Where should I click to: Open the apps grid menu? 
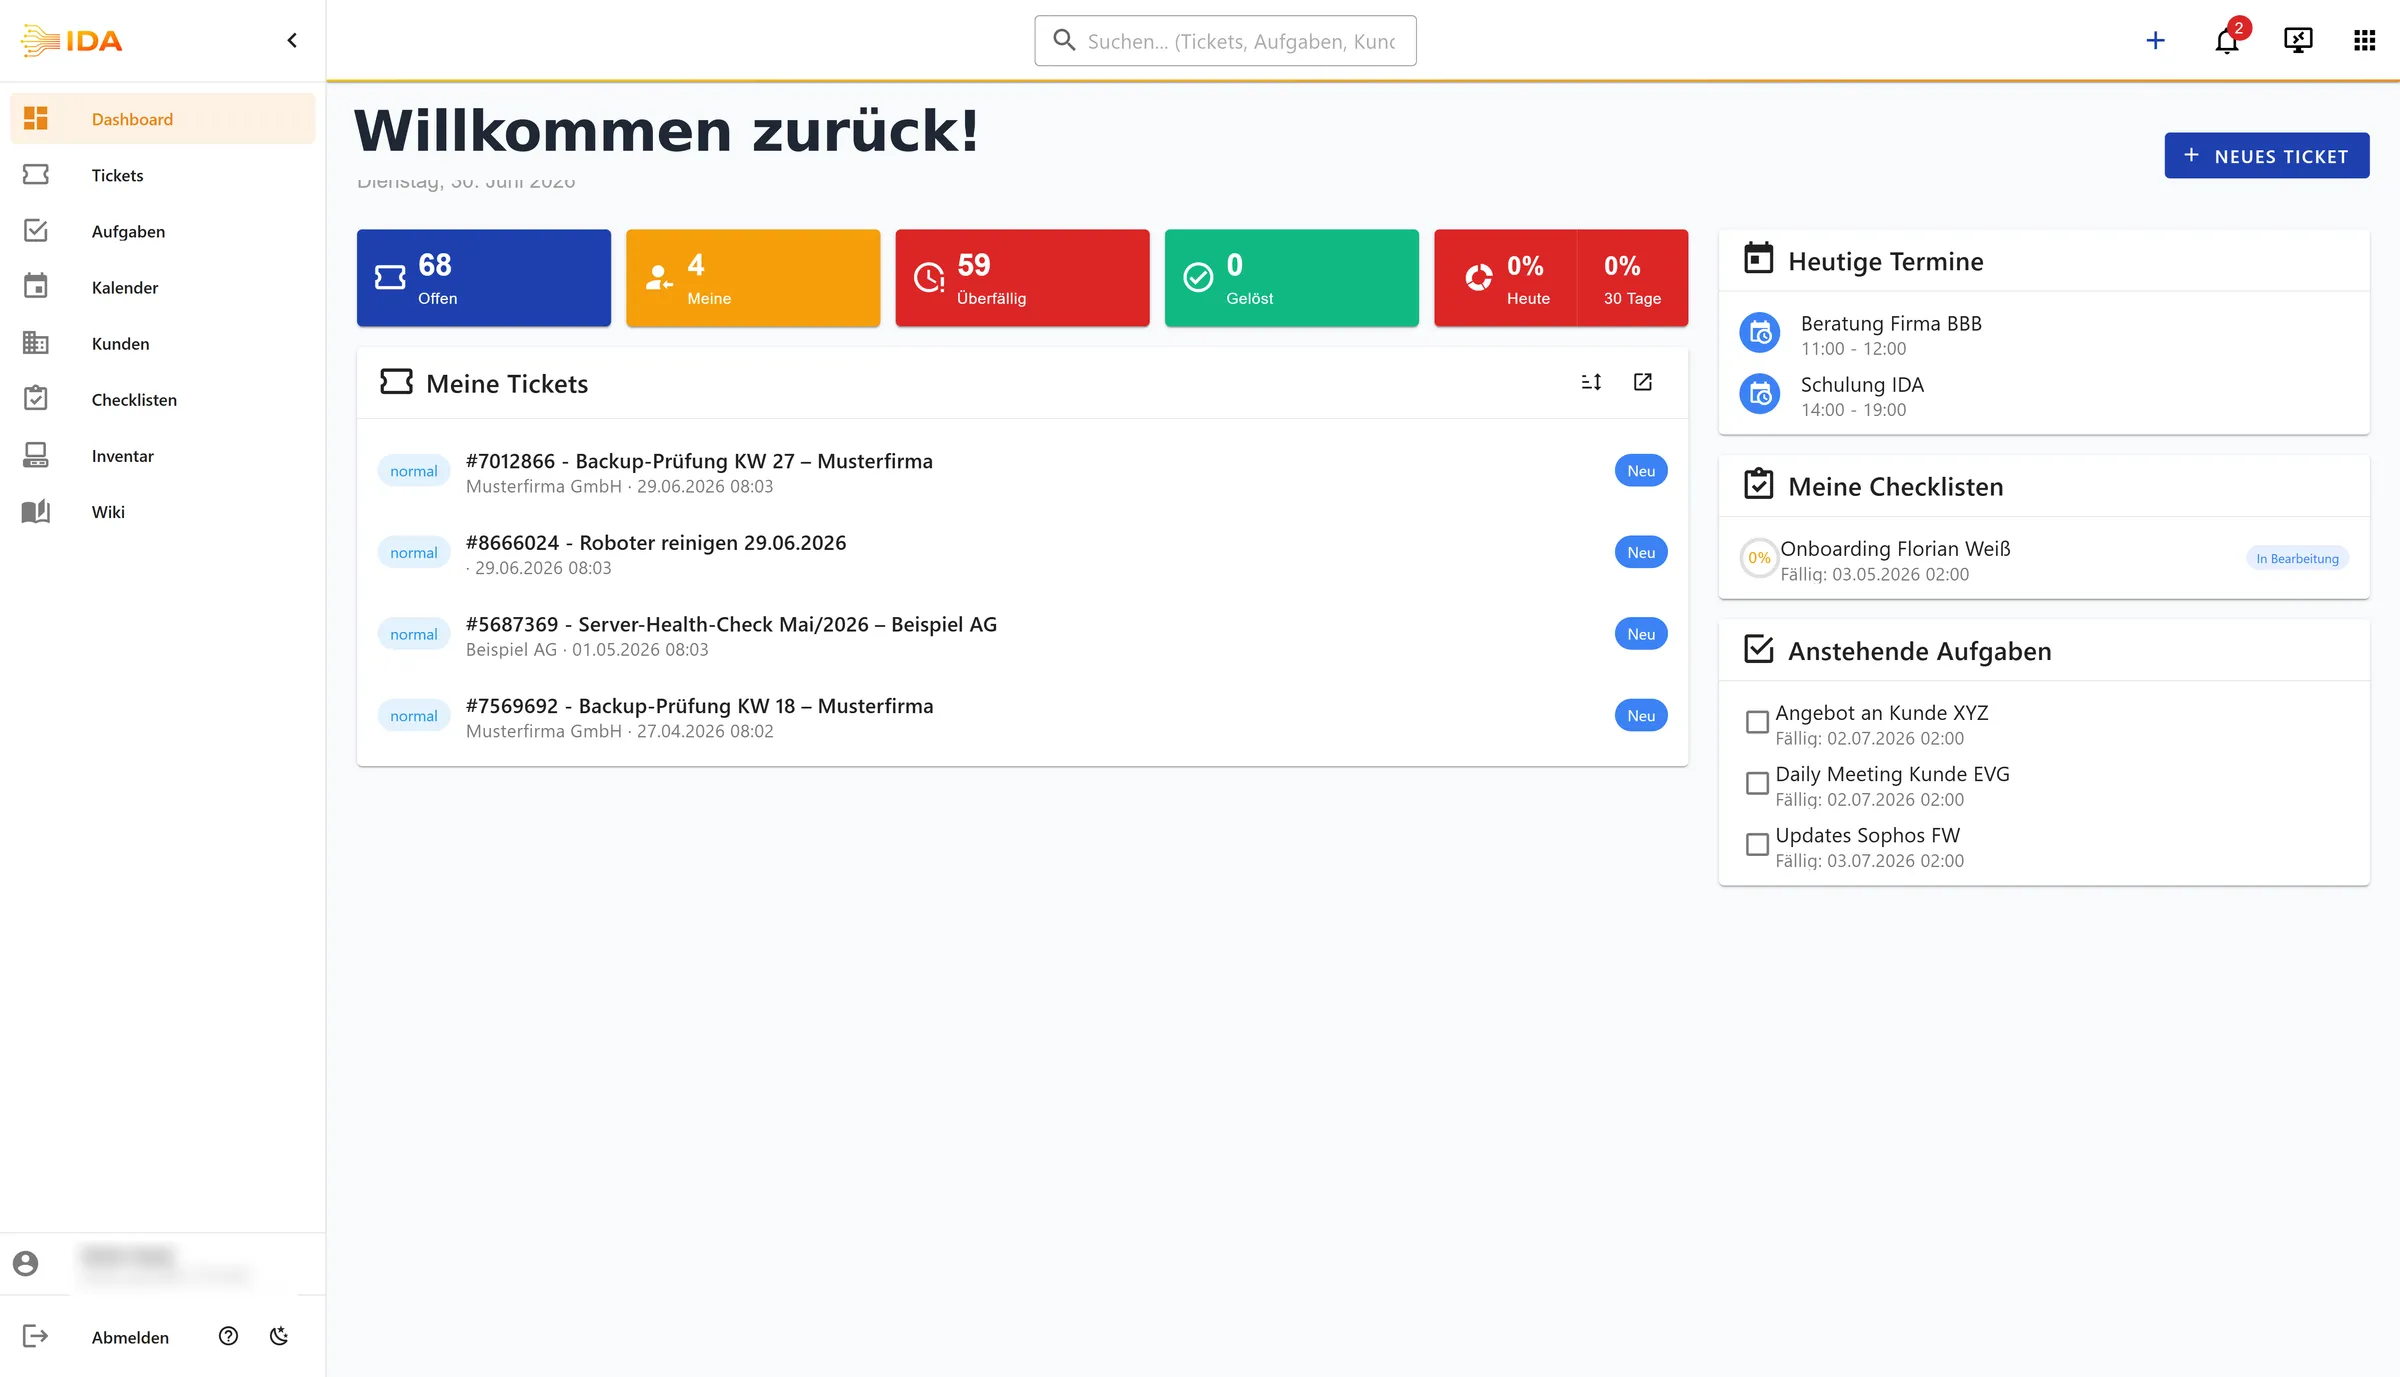(2365, 40)
